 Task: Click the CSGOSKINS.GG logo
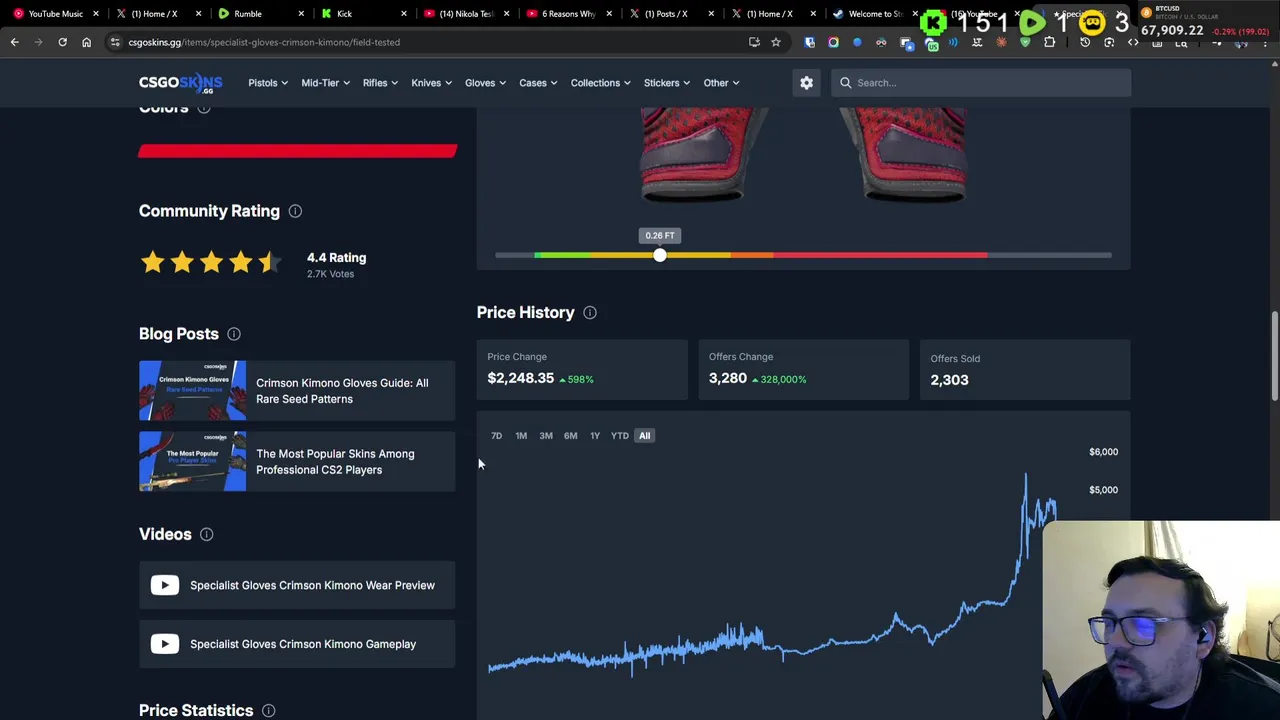180,83
